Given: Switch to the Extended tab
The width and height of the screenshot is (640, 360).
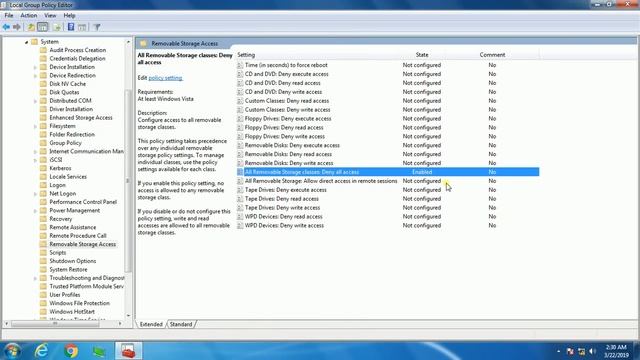Looking at the screenshot, I should (x=151, y=324).
